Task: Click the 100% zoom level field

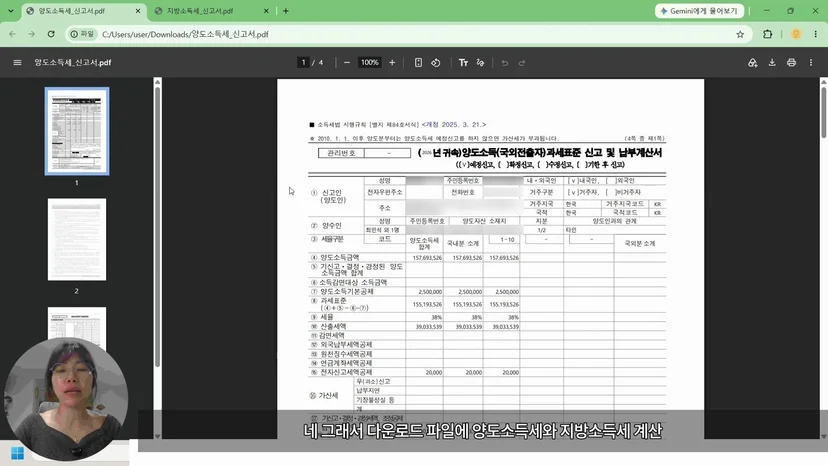Action: (x=369, y=62)
